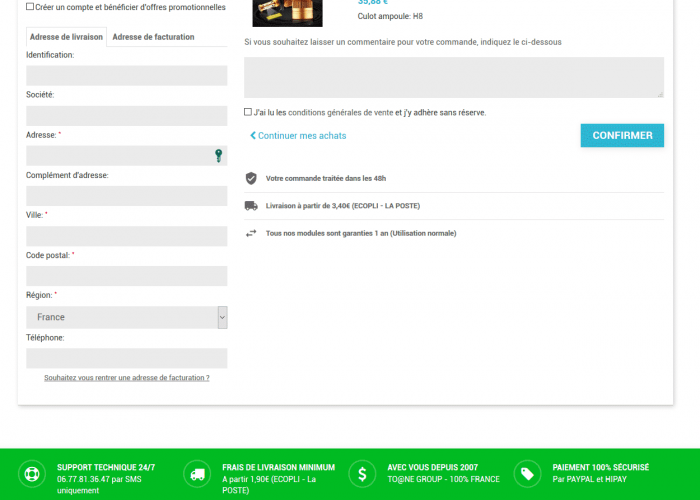Follow the Continuer mes achats link
The width and height of the screenshot is (700, 500).
(x=302, y=136)
